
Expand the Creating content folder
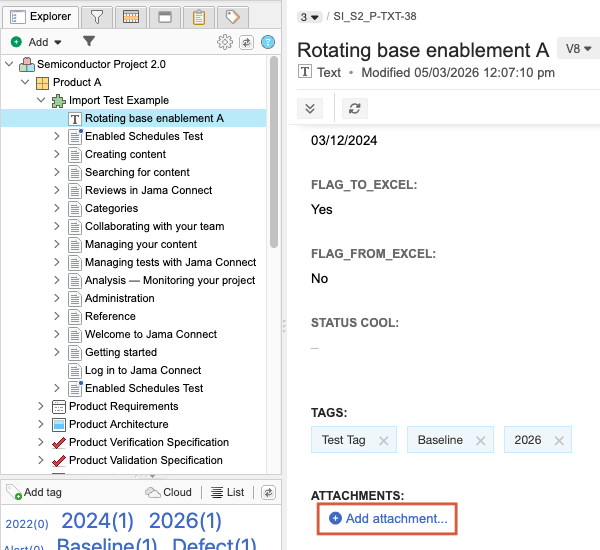(57, 154)
